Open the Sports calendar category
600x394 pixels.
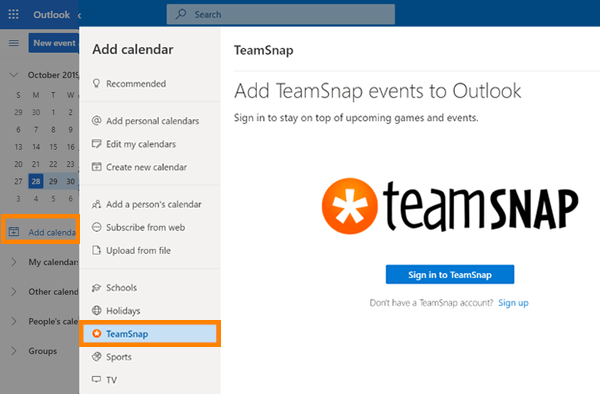click(150, 357)
